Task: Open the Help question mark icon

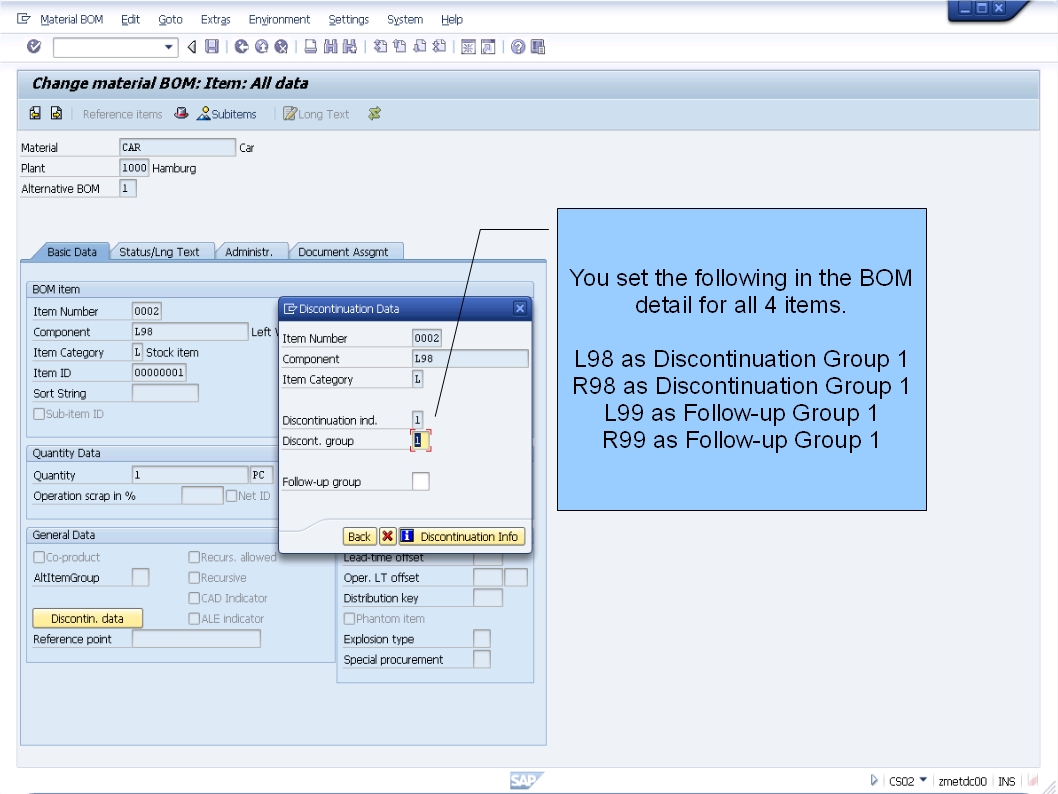Action: coord(518,47)
